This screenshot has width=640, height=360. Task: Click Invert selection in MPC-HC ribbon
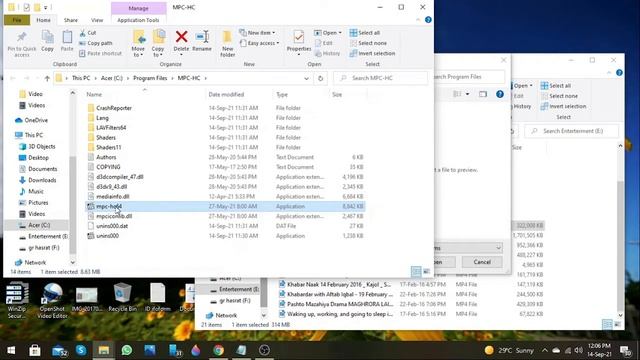[372, 53]
